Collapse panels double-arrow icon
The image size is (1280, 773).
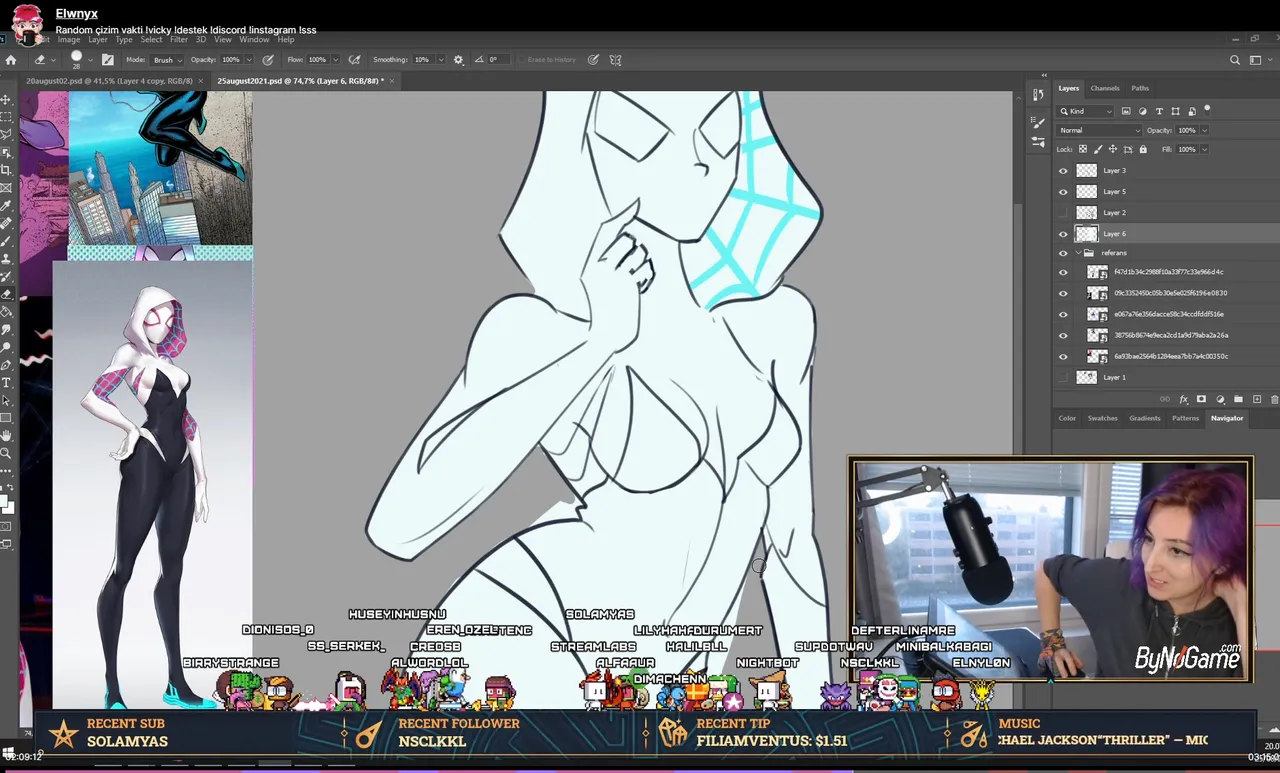pos(1045,75)
